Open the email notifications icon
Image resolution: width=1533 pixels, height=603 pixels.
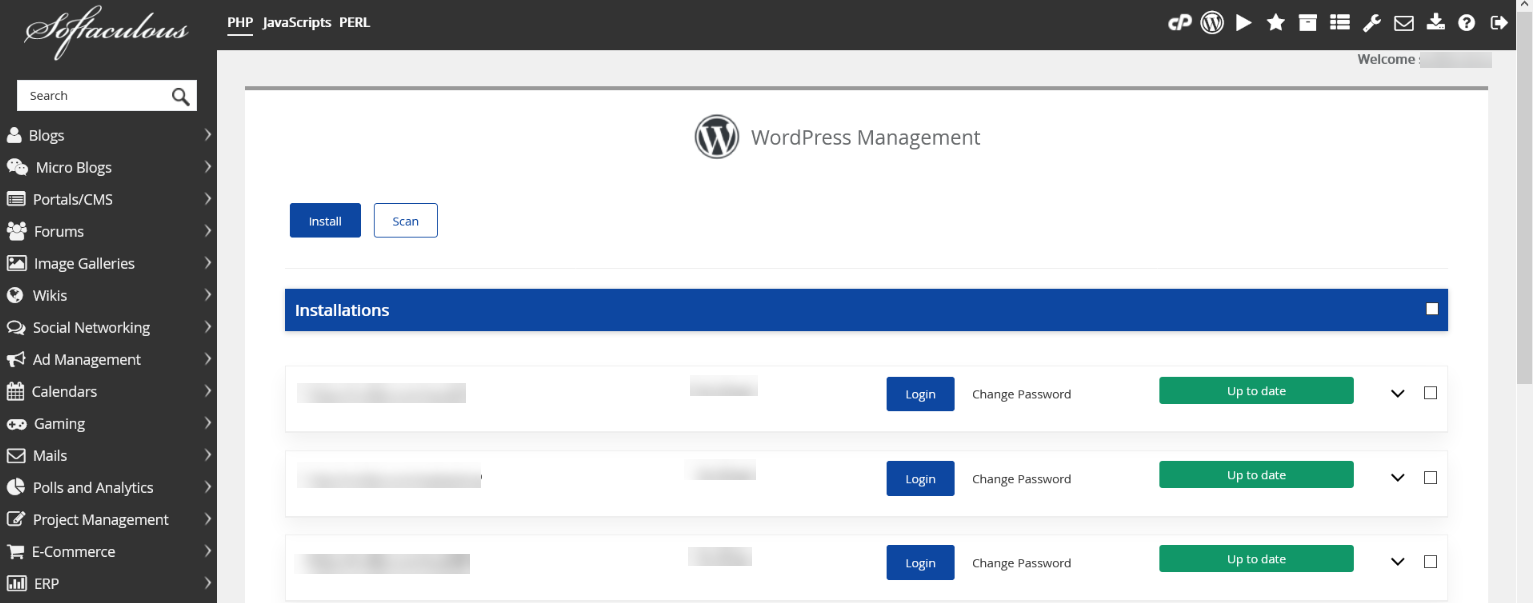tap(1403, 21)
